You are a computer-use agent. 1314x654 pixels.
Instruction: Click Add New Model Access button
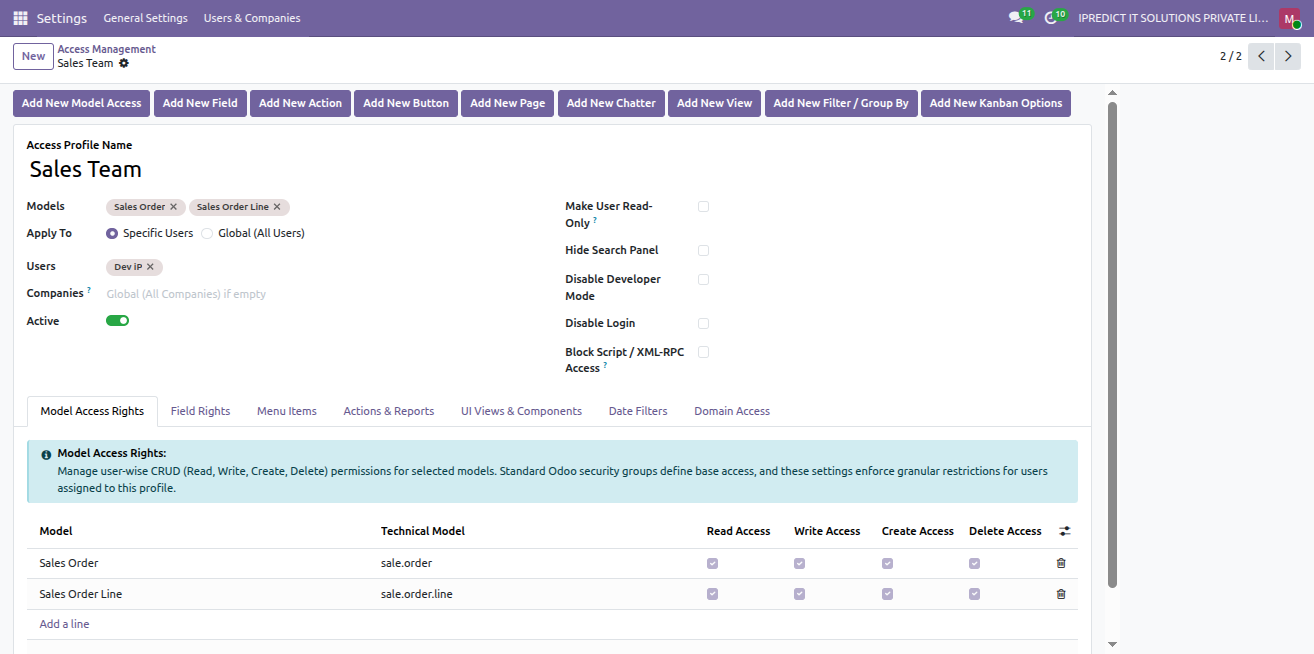tap(82, 103)
